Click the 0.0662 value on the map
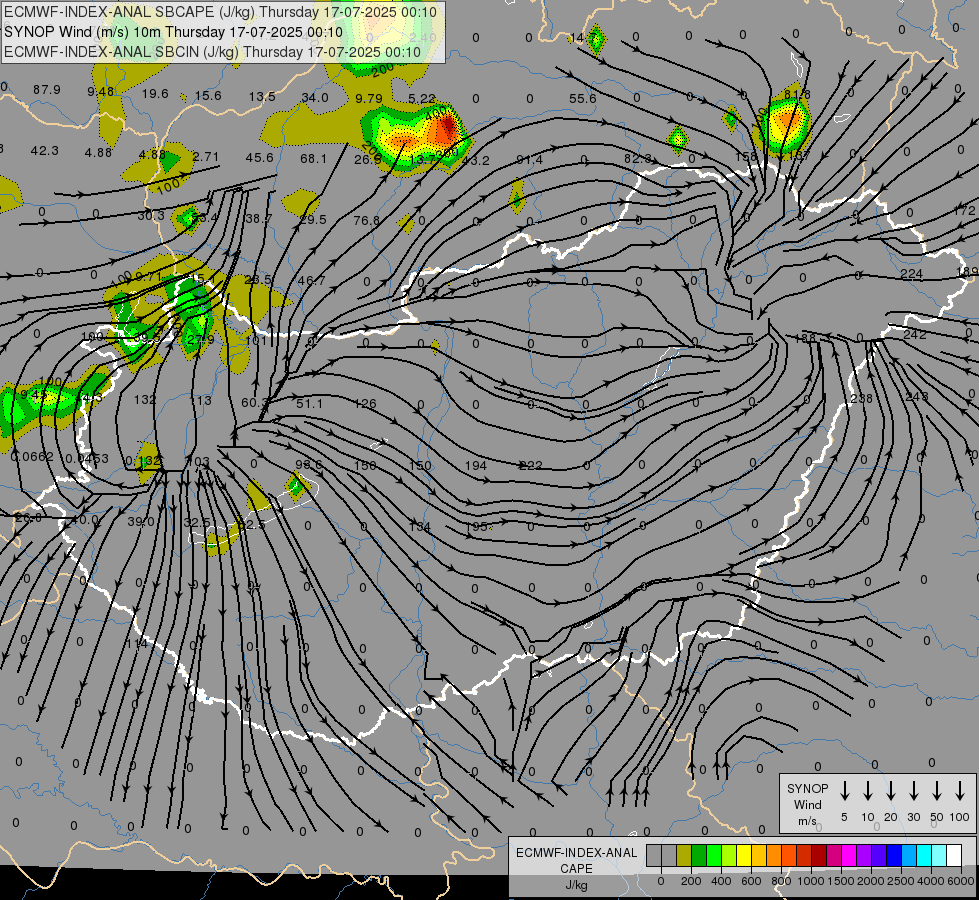 32,457
